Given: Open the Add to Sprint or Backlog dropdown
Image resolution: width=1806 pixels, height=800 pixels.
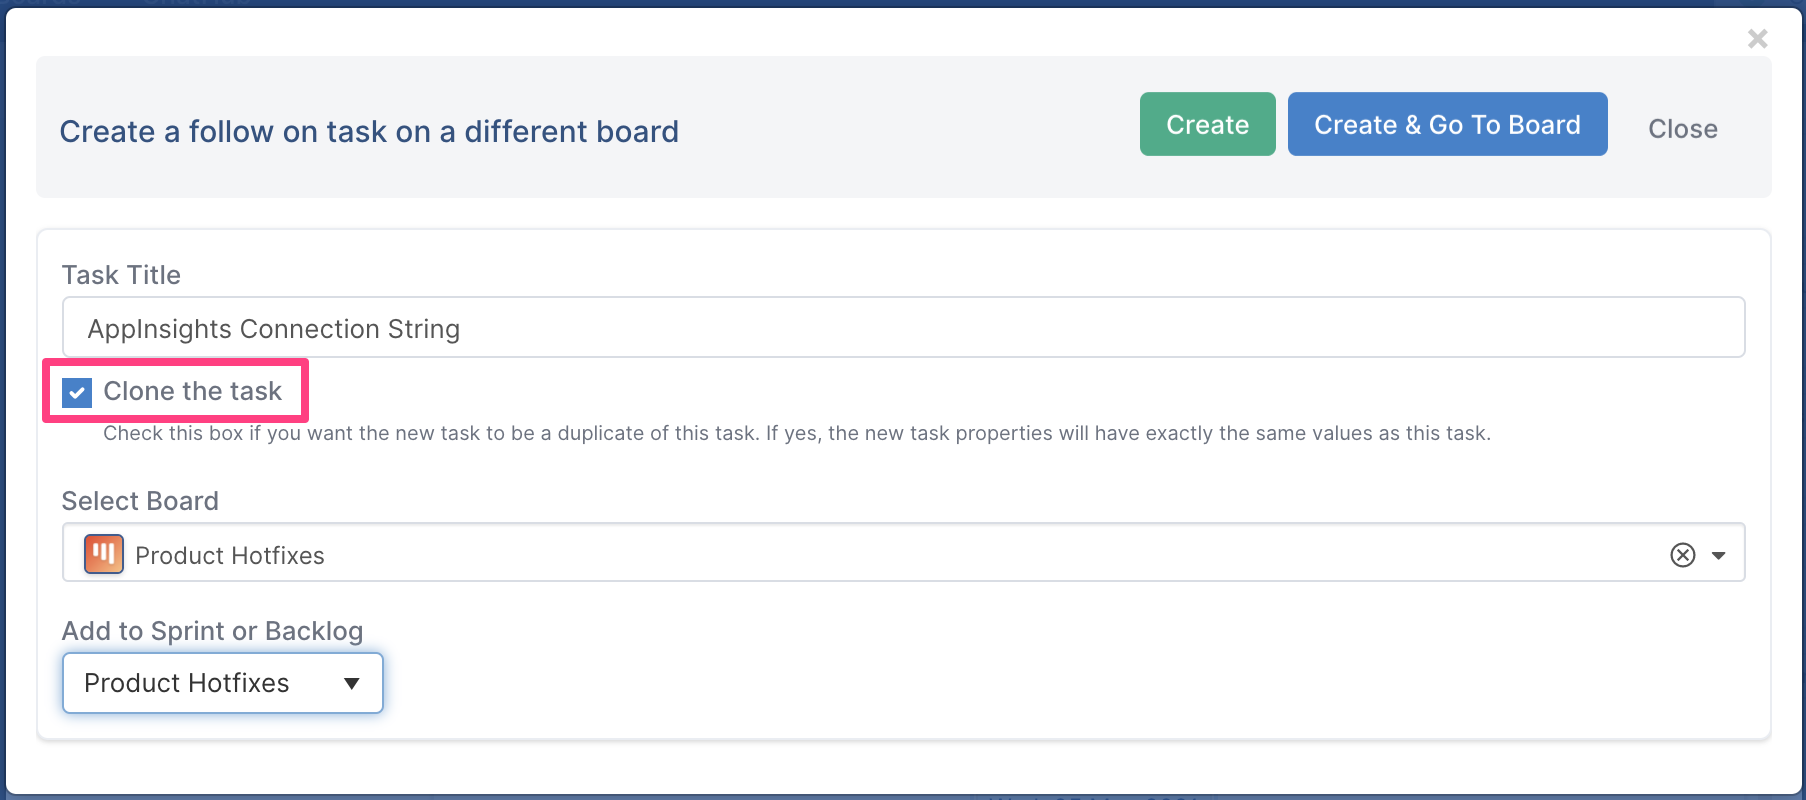Looking at the screenshot, I should click(x=223, y=683).
